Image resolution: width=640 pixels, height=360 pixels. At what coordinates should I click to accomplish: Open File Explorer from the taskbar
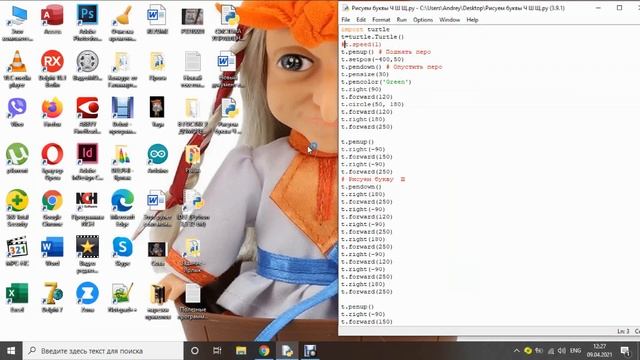tap(241, 351)
